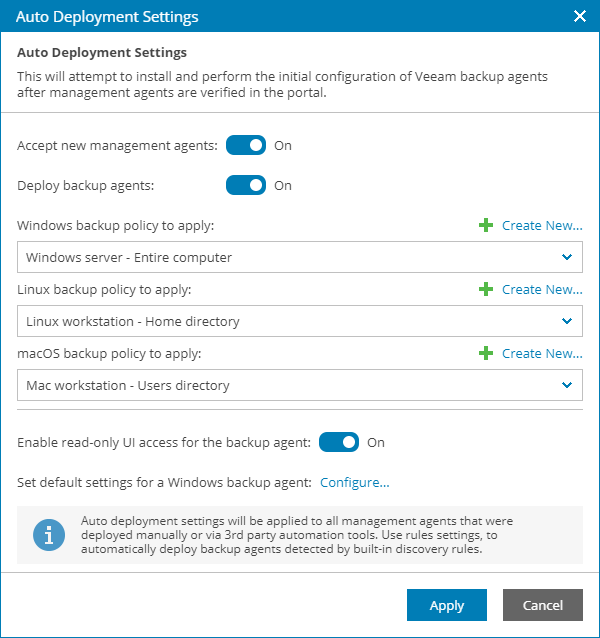Image resolution: width=600 pixels, height=638 pixels.
Task: Toggle read-only UI access for backup agent
Action: pos(338,442)
